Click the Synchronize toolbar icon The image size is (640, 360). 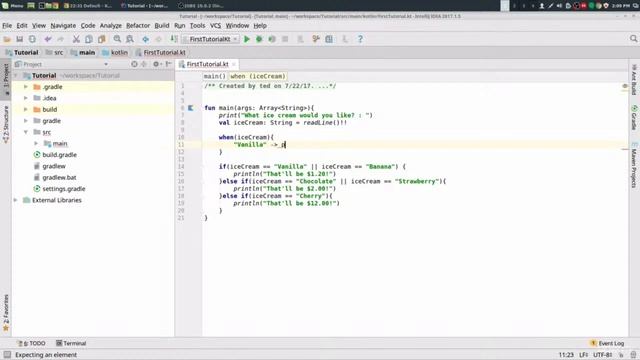(x=32, y=39)
